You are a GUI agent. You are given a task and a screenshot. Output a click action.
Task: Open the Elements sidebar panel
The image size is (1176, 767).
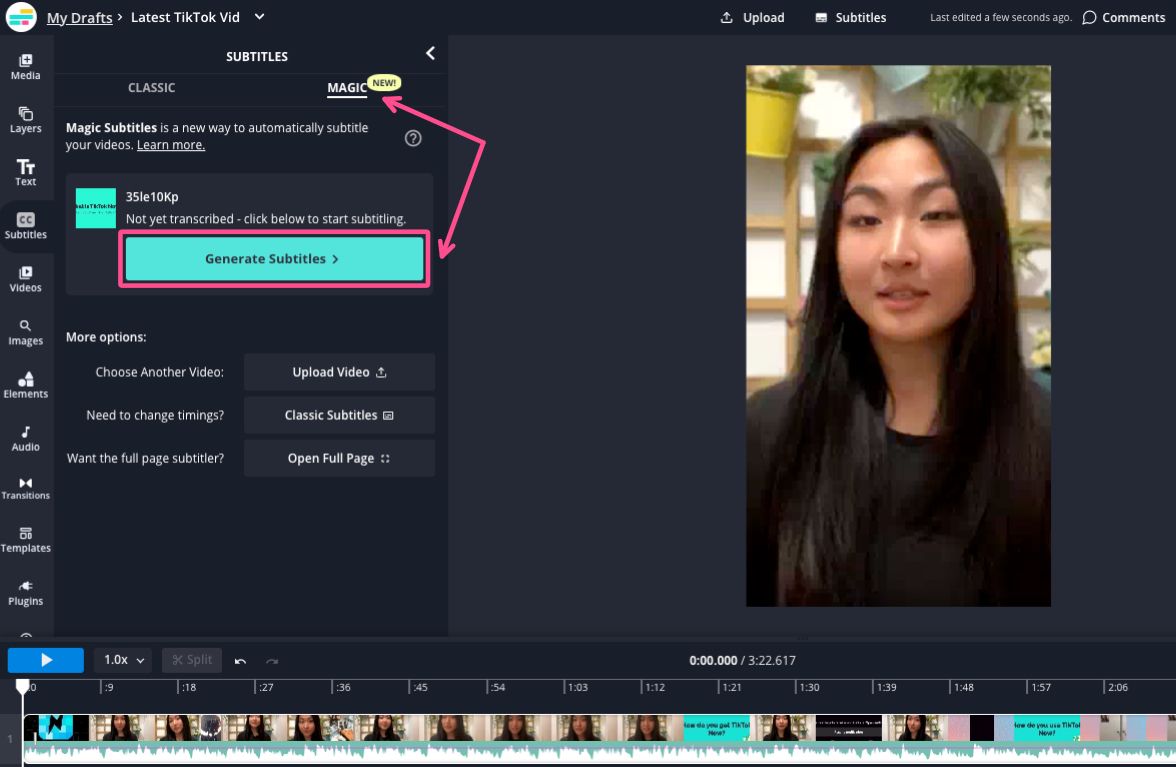[26, 385]
